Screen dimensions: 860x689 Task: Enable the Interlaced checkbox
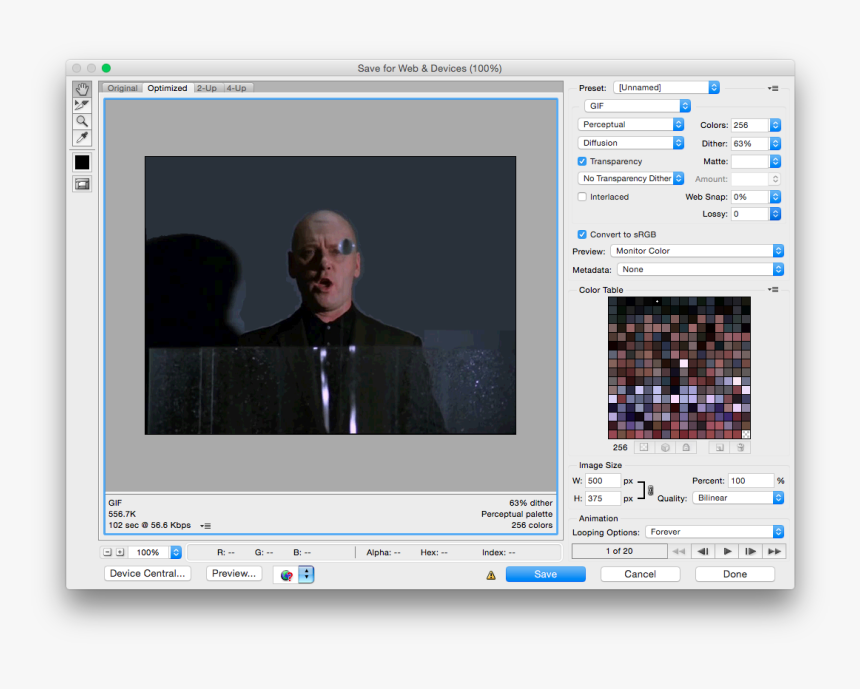tap(582, 197)
